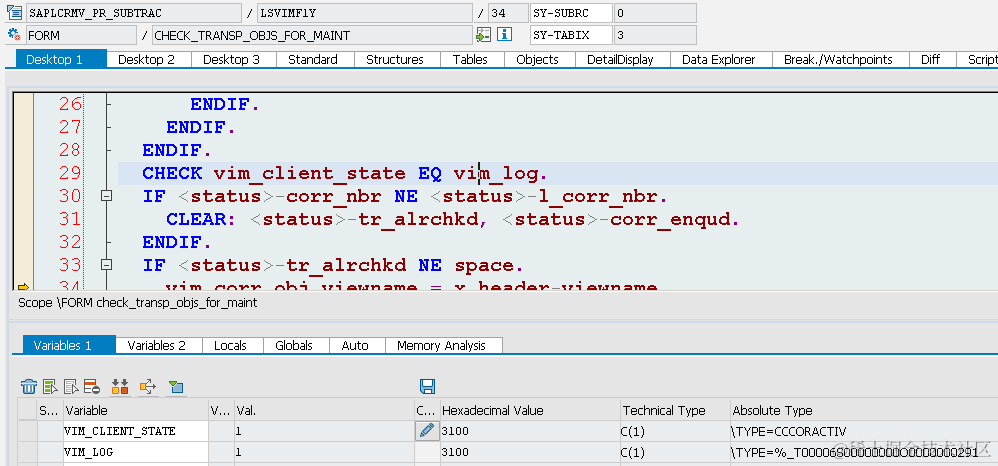Click the Hexadecimal Value column header
Image resolution: width=998 pixels, height=466 pixels.
pos(530,411)
